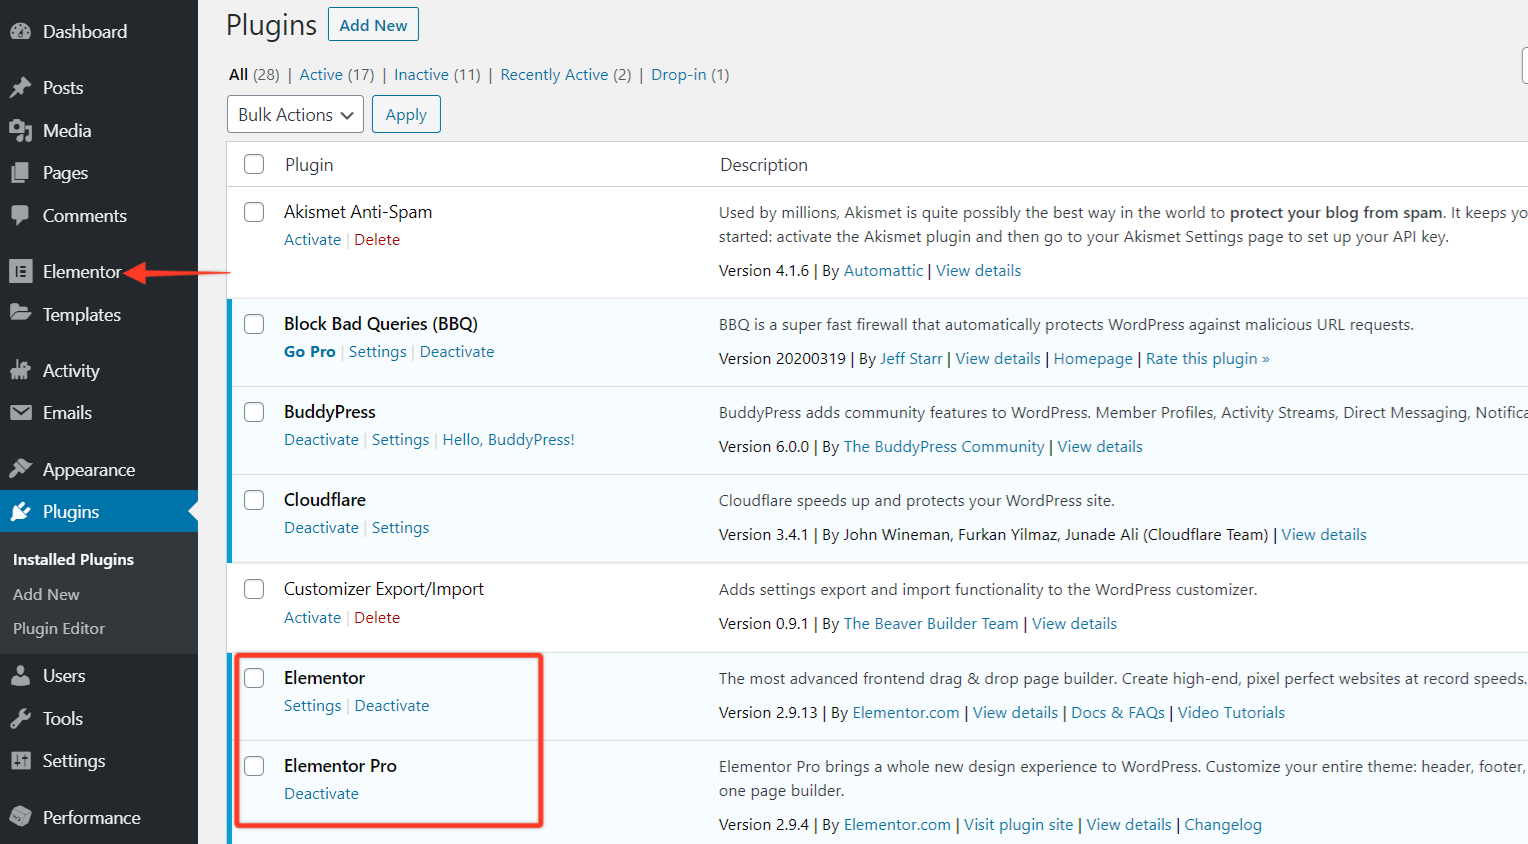Check the Block Bad Queries checkbox

click(x=254, y=324)
